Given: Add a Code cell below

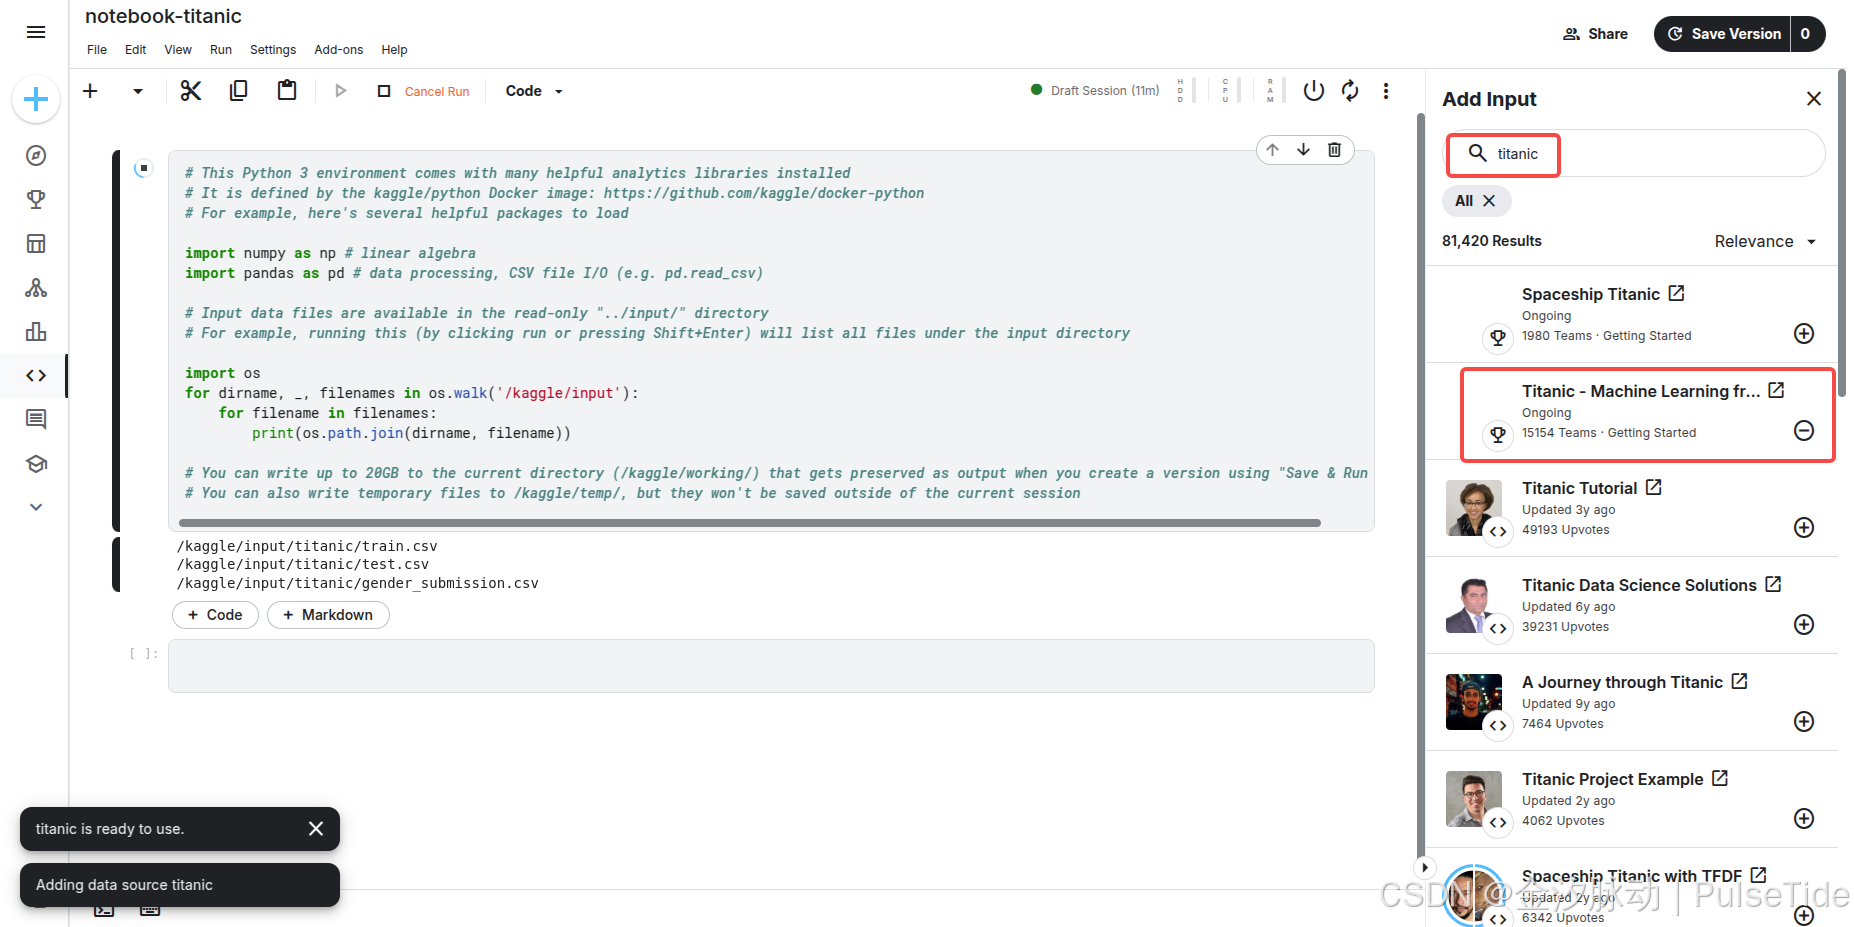Looking at the screenshot, I should 215,615.
